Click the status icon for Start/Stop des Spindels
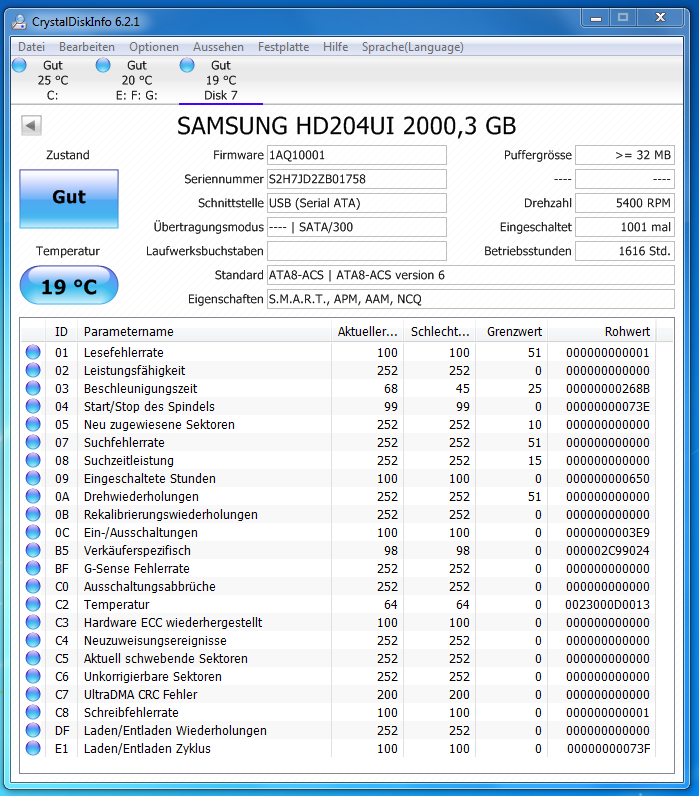Screen dimensions: 699x796 (x=33, y=406)
